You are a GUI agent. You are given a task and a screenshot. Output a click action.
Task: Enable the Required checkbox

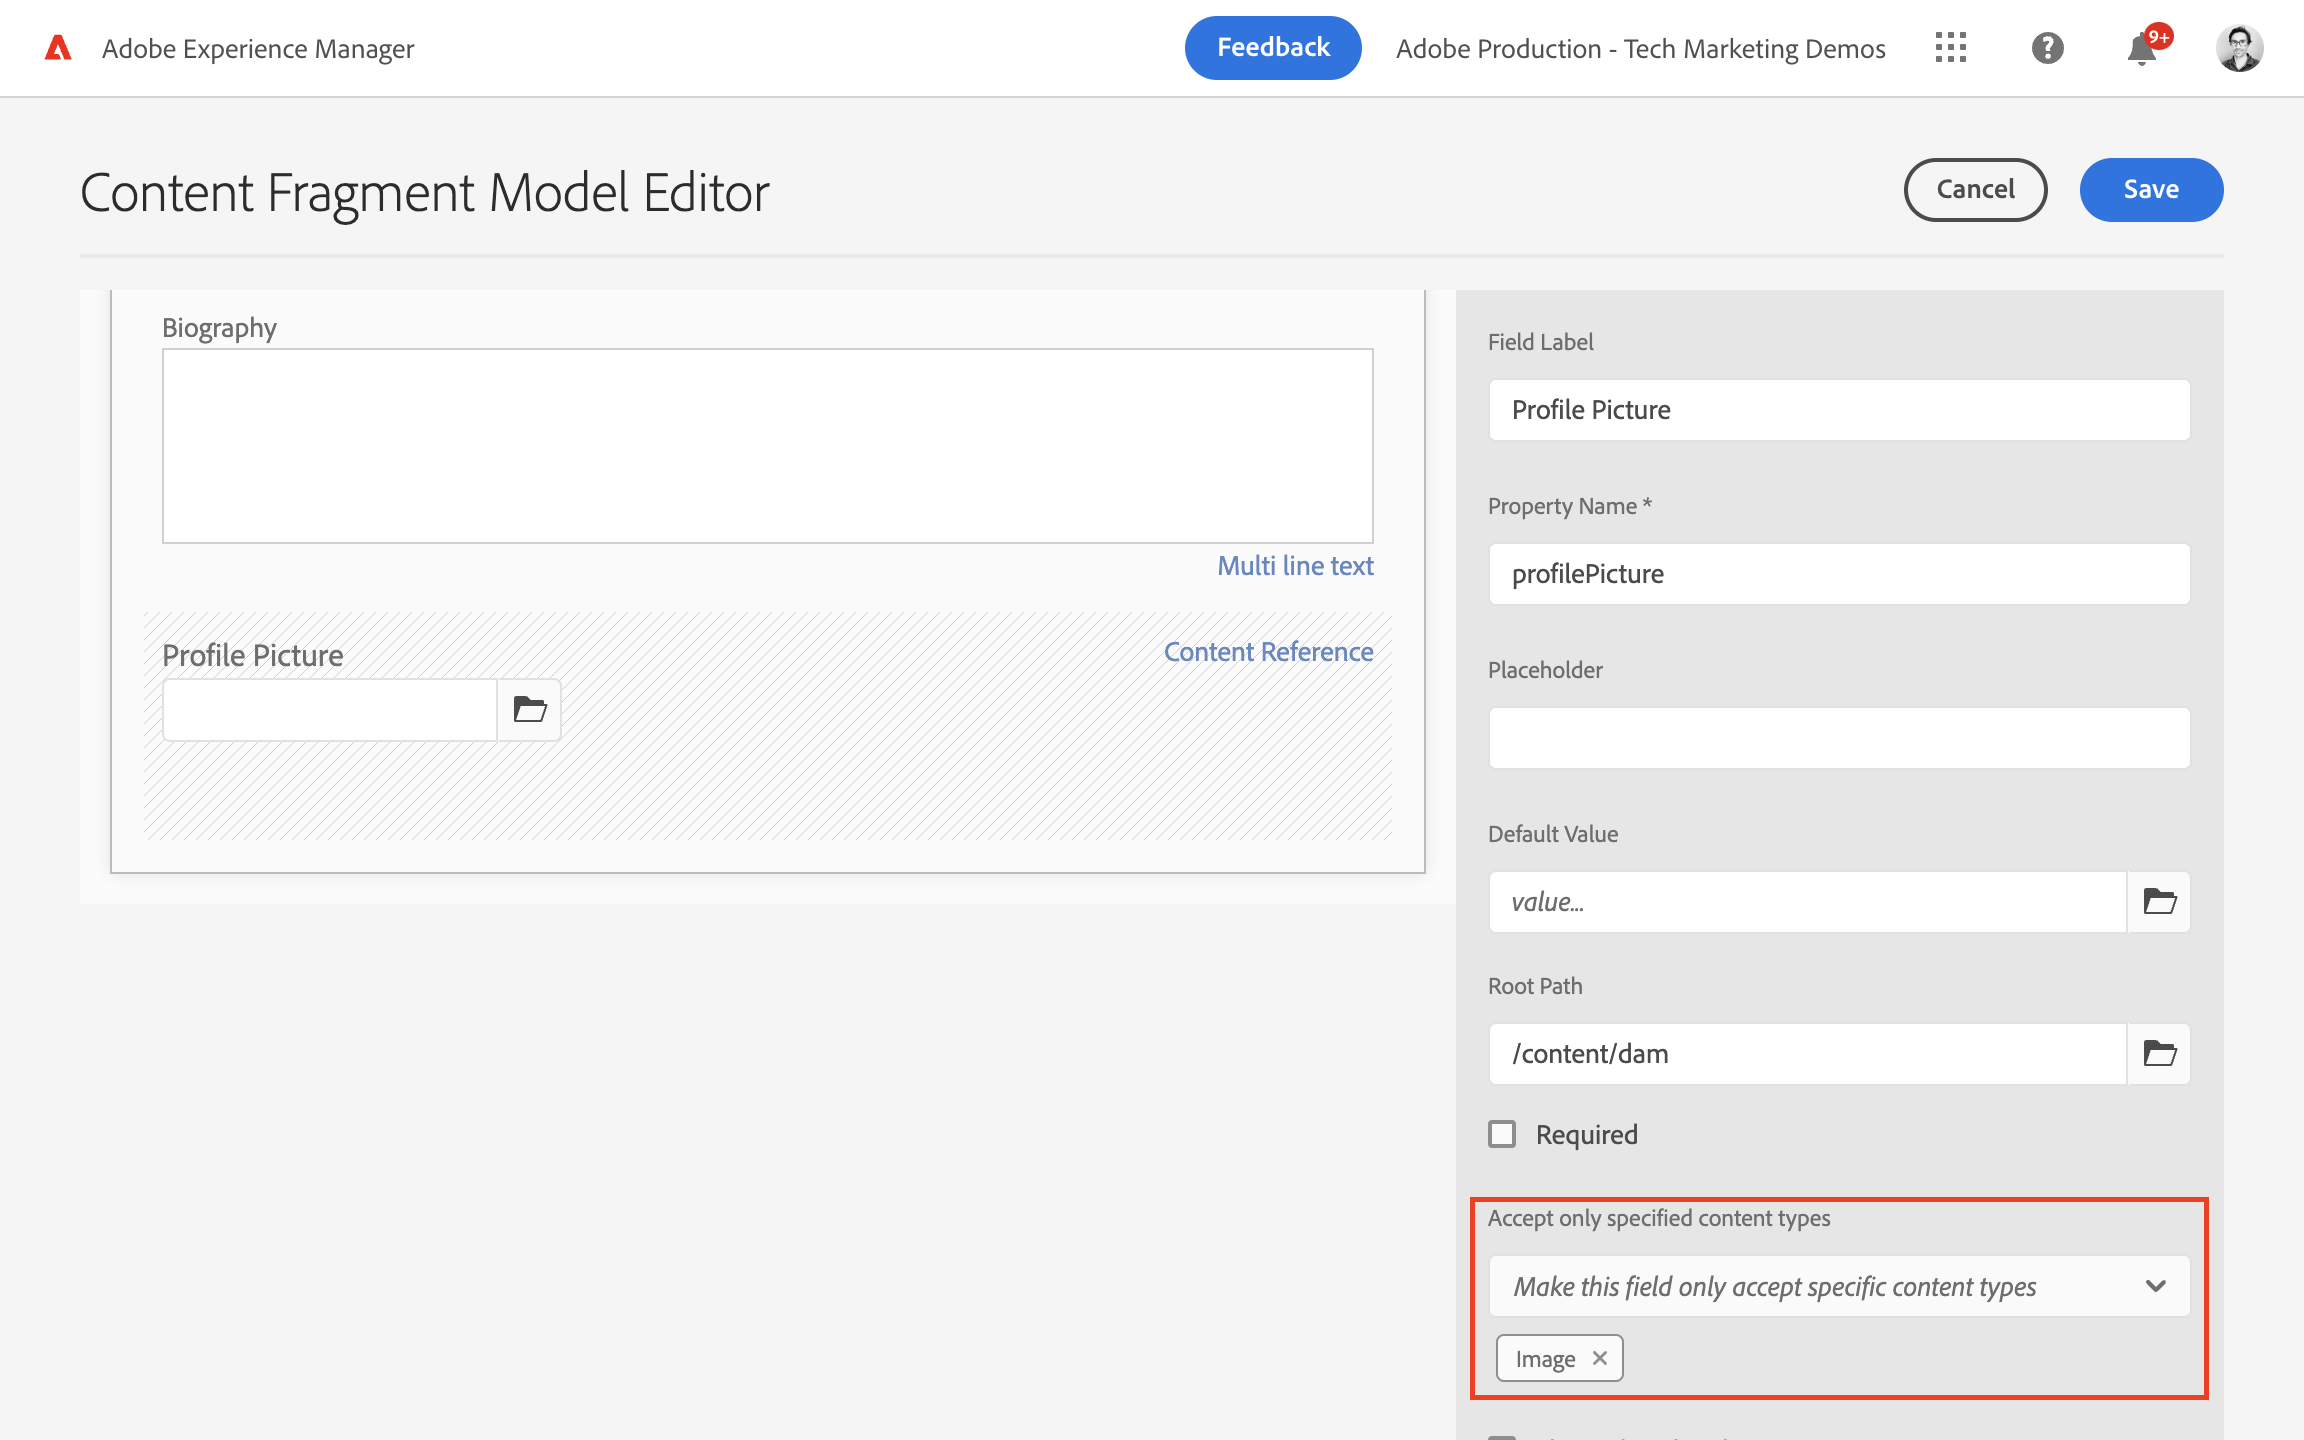click(1502, 1134)
